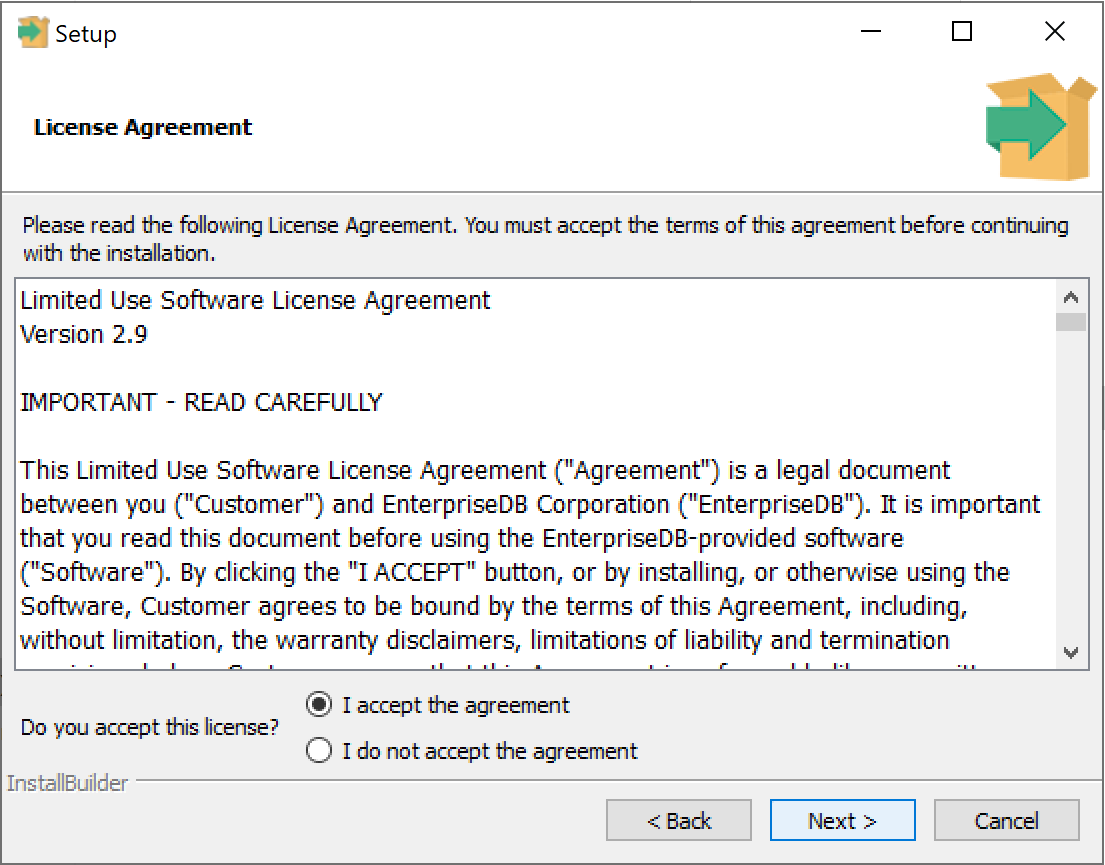Click "IMPORTANT - READ CAREFULLY" line
1105x865 pixels.
(202, 402)
